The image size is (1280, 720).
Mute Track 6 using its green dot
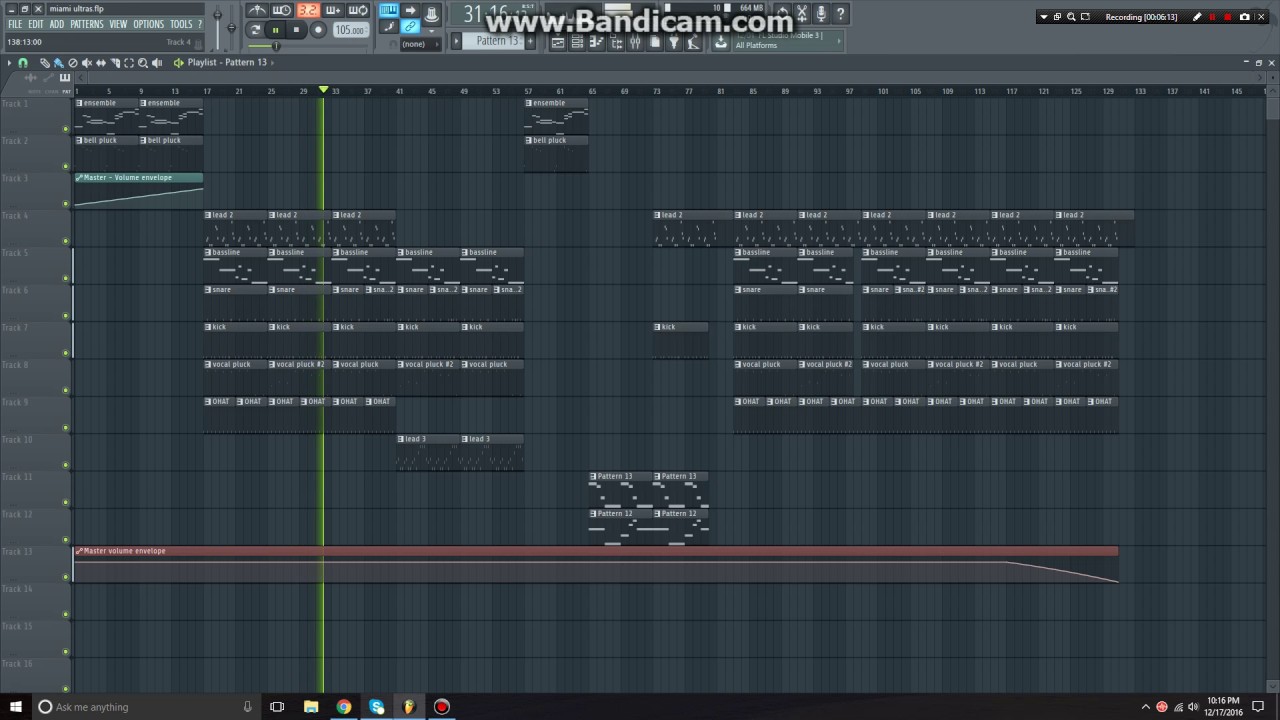pos(66,316)
